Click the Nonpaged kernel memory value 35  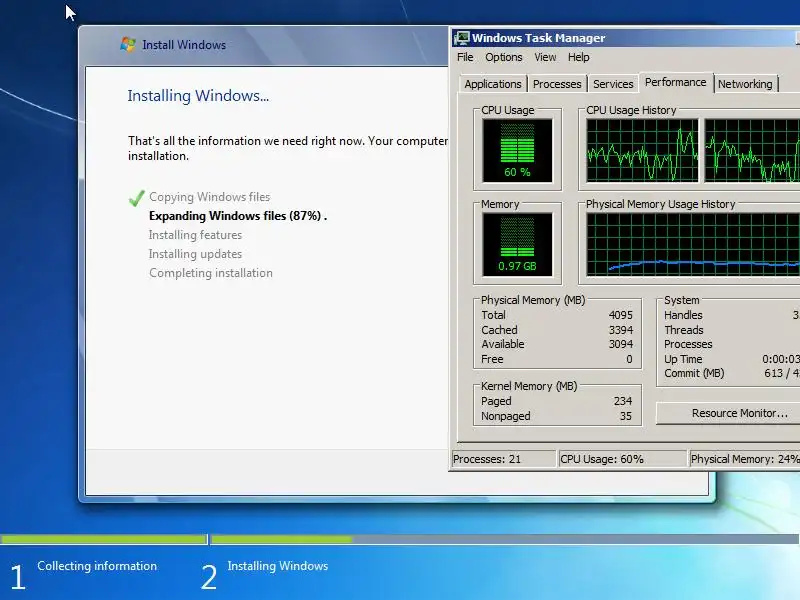pyautogui.click(x=626, y=416)
